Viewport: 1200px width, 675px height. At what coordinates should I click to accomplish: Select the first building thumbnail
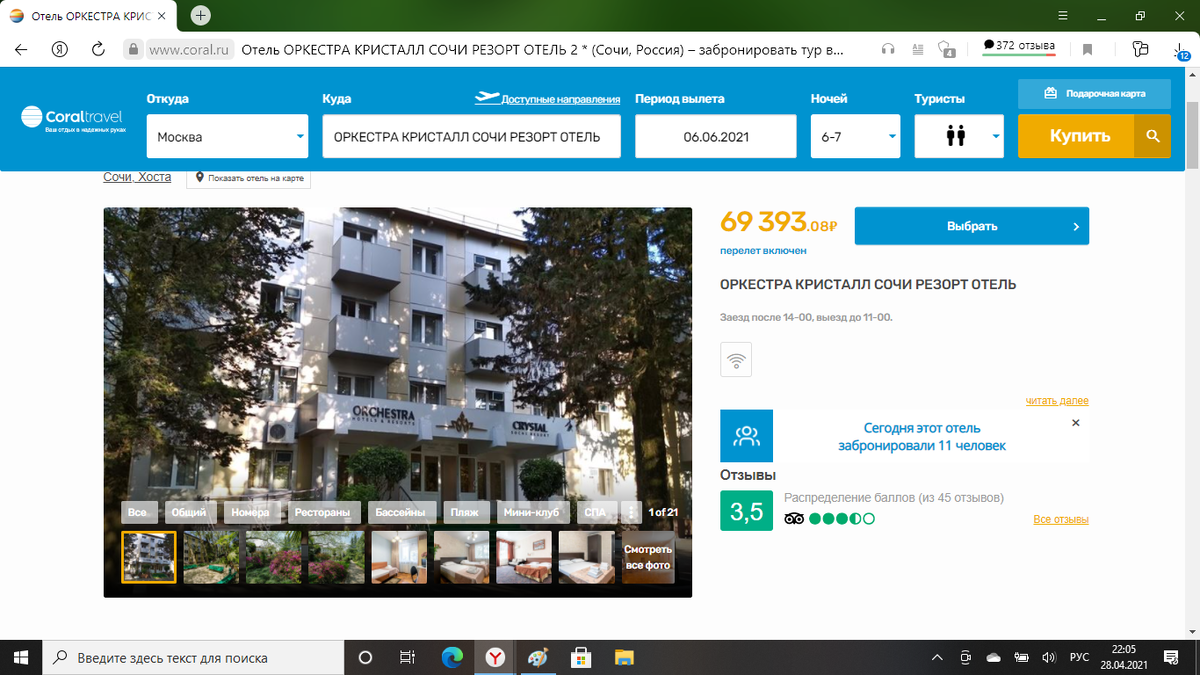point(149,557)
